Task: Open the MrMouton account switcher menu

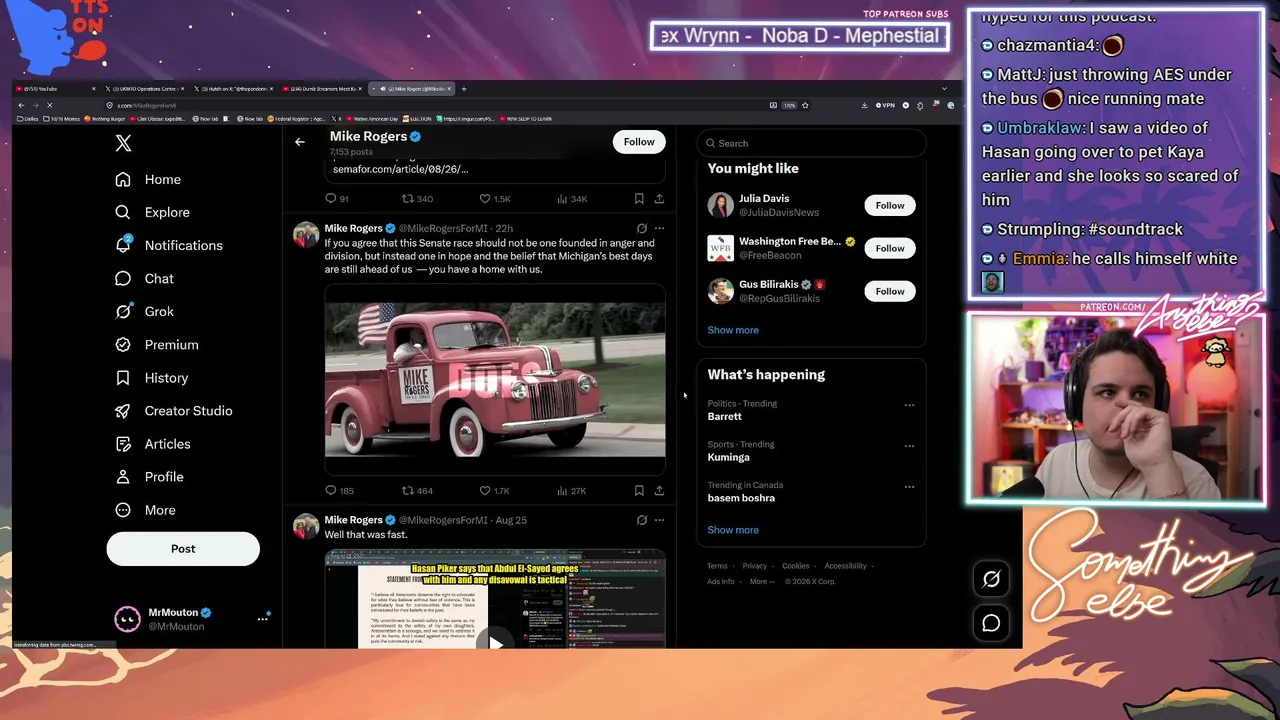Action: coord(262,619)
